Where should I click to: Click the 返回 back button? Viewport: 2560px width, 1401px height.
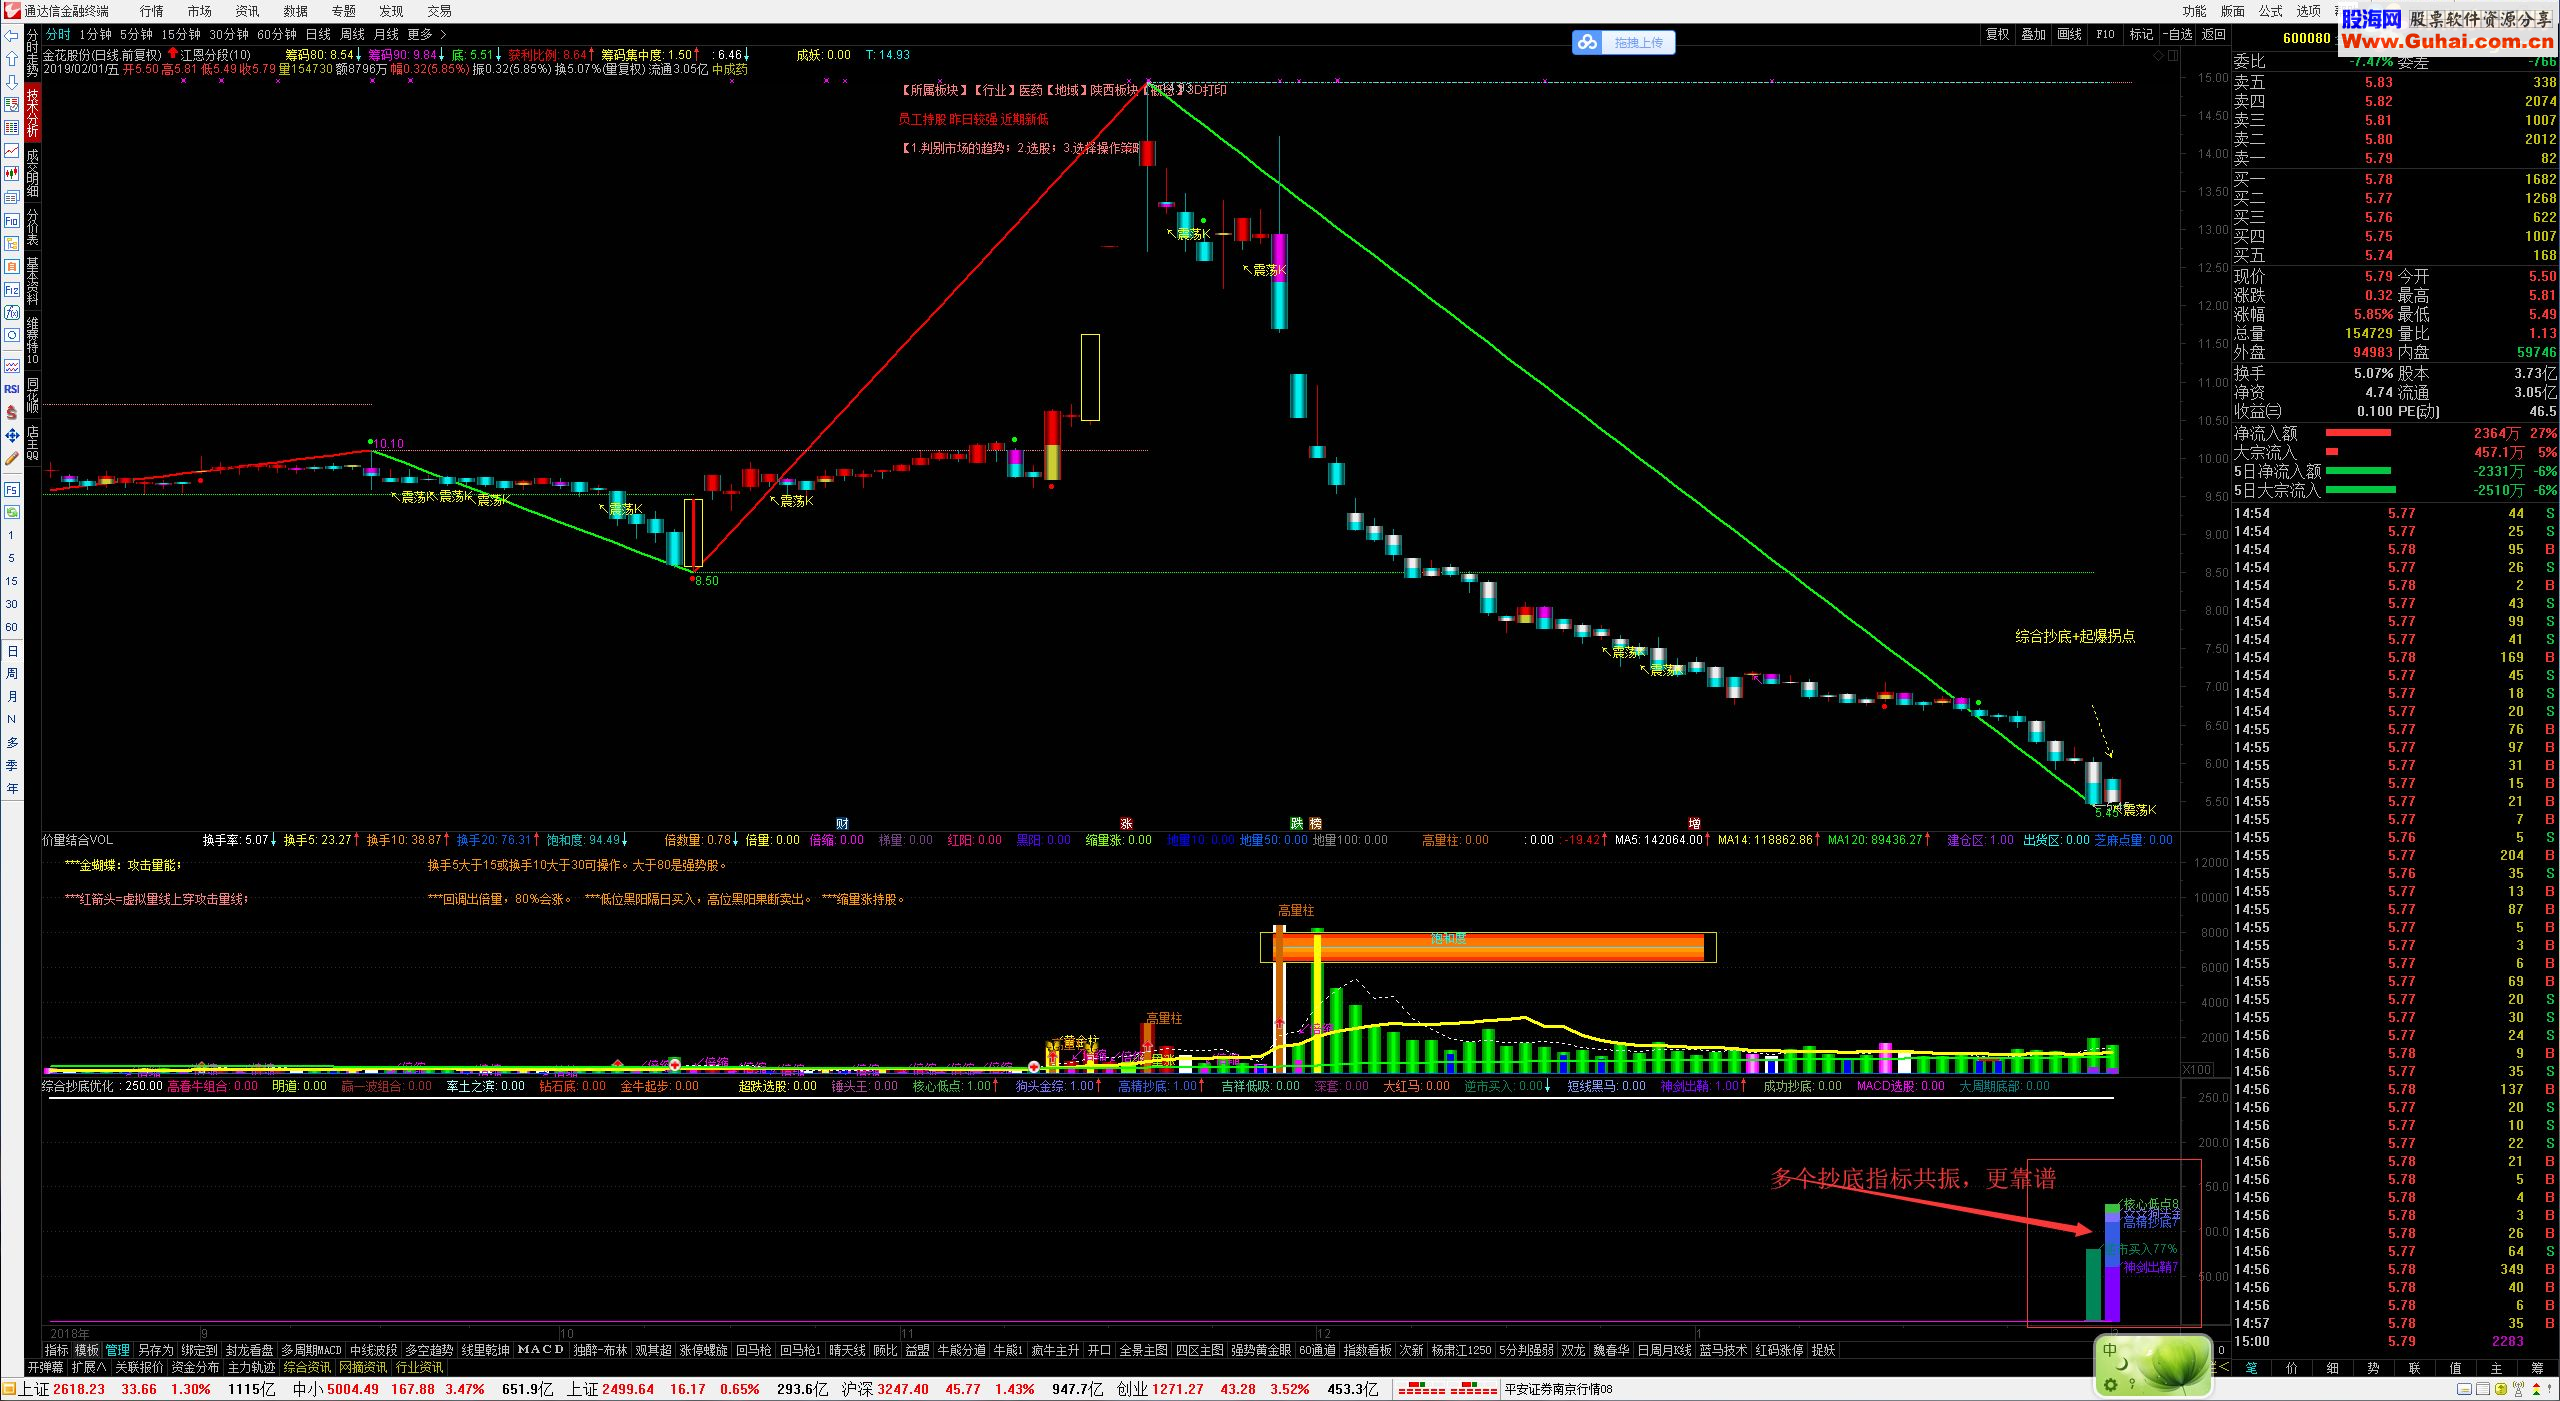point(2214,34)
